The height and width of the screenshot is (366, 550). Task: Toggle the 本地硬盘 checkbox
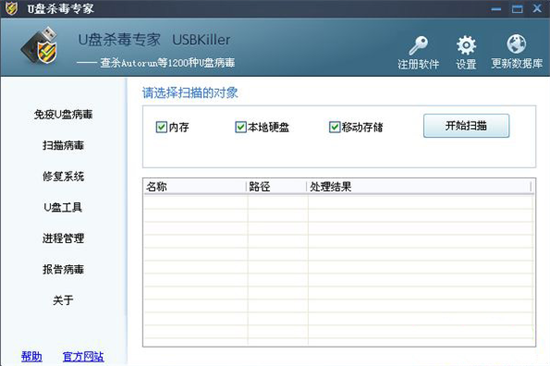241,127
